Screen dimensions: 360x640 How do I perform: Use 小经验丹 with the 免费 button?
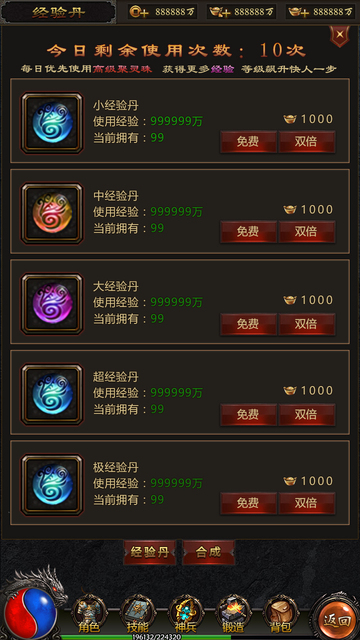(x=248, y=142)
